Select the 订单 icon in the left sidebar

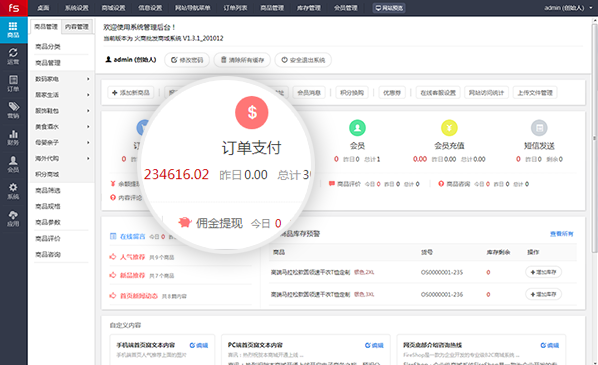(x=13, y=83)
